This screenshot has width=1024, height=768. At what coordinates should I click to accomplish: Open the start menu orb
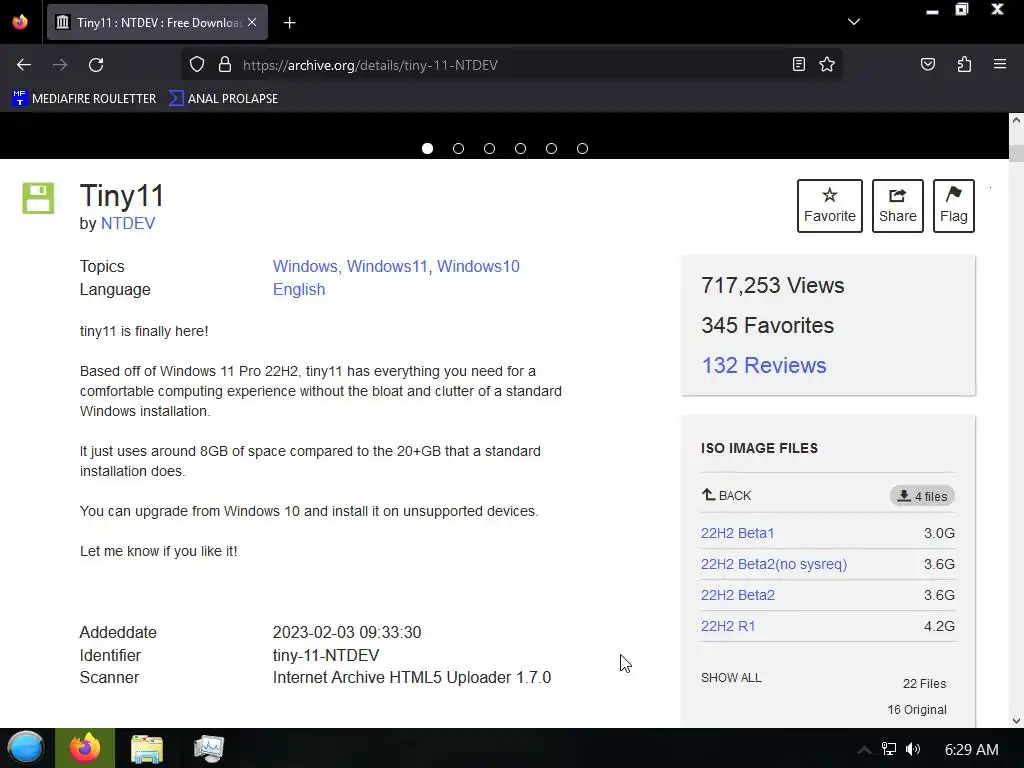pos(26,748)
